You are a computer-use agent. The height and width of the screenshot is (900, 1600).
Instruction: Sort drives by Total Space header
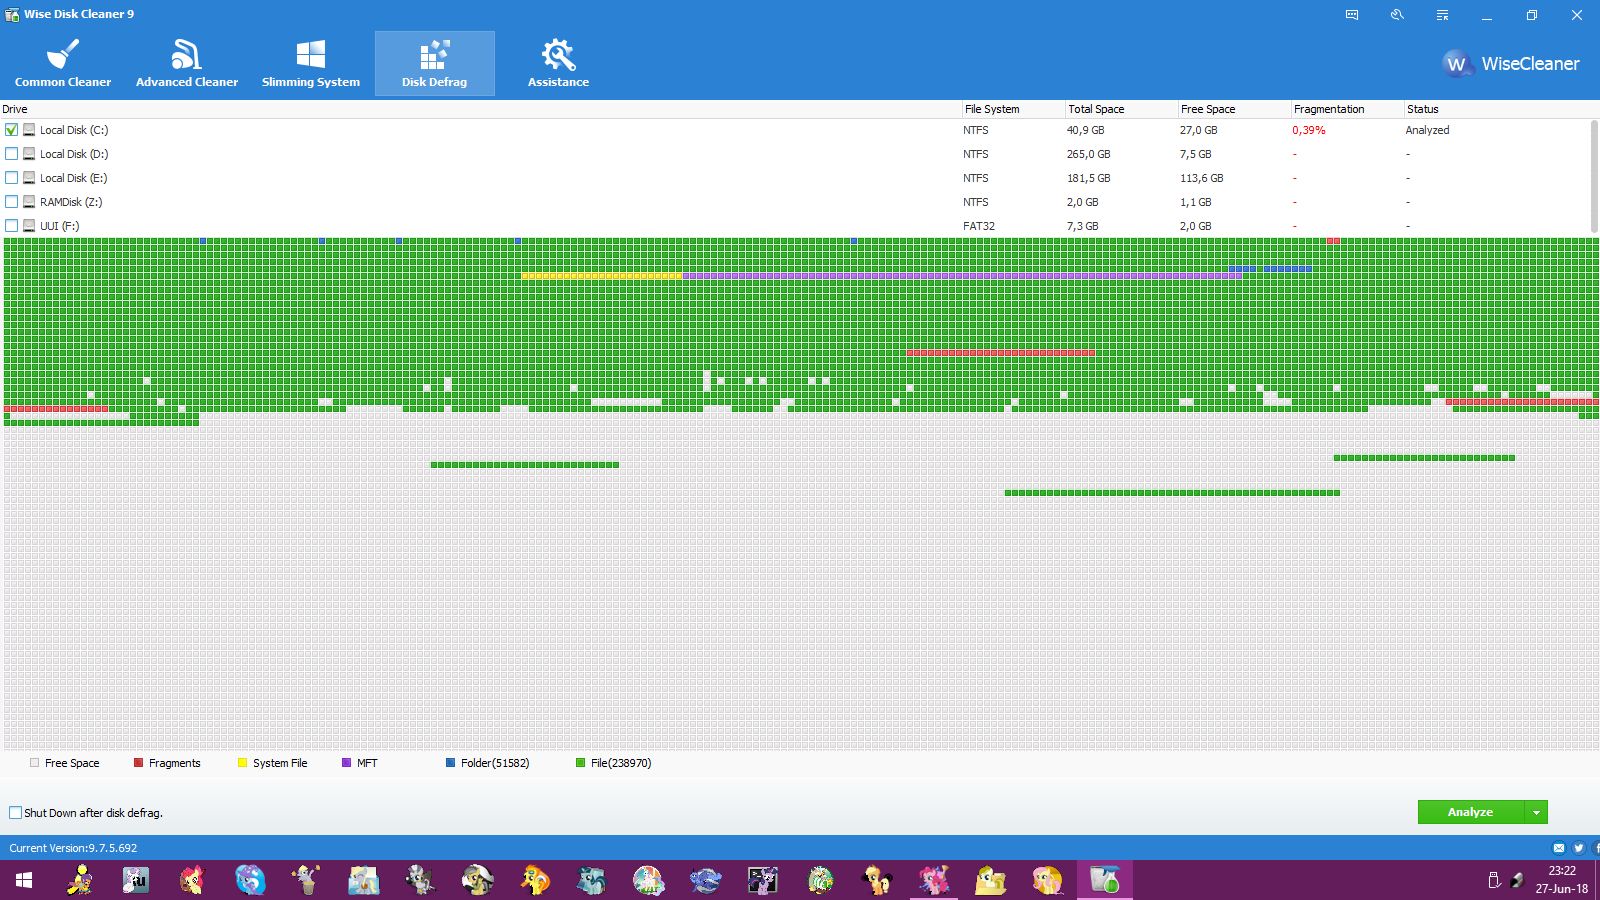tap(1120, 109)
